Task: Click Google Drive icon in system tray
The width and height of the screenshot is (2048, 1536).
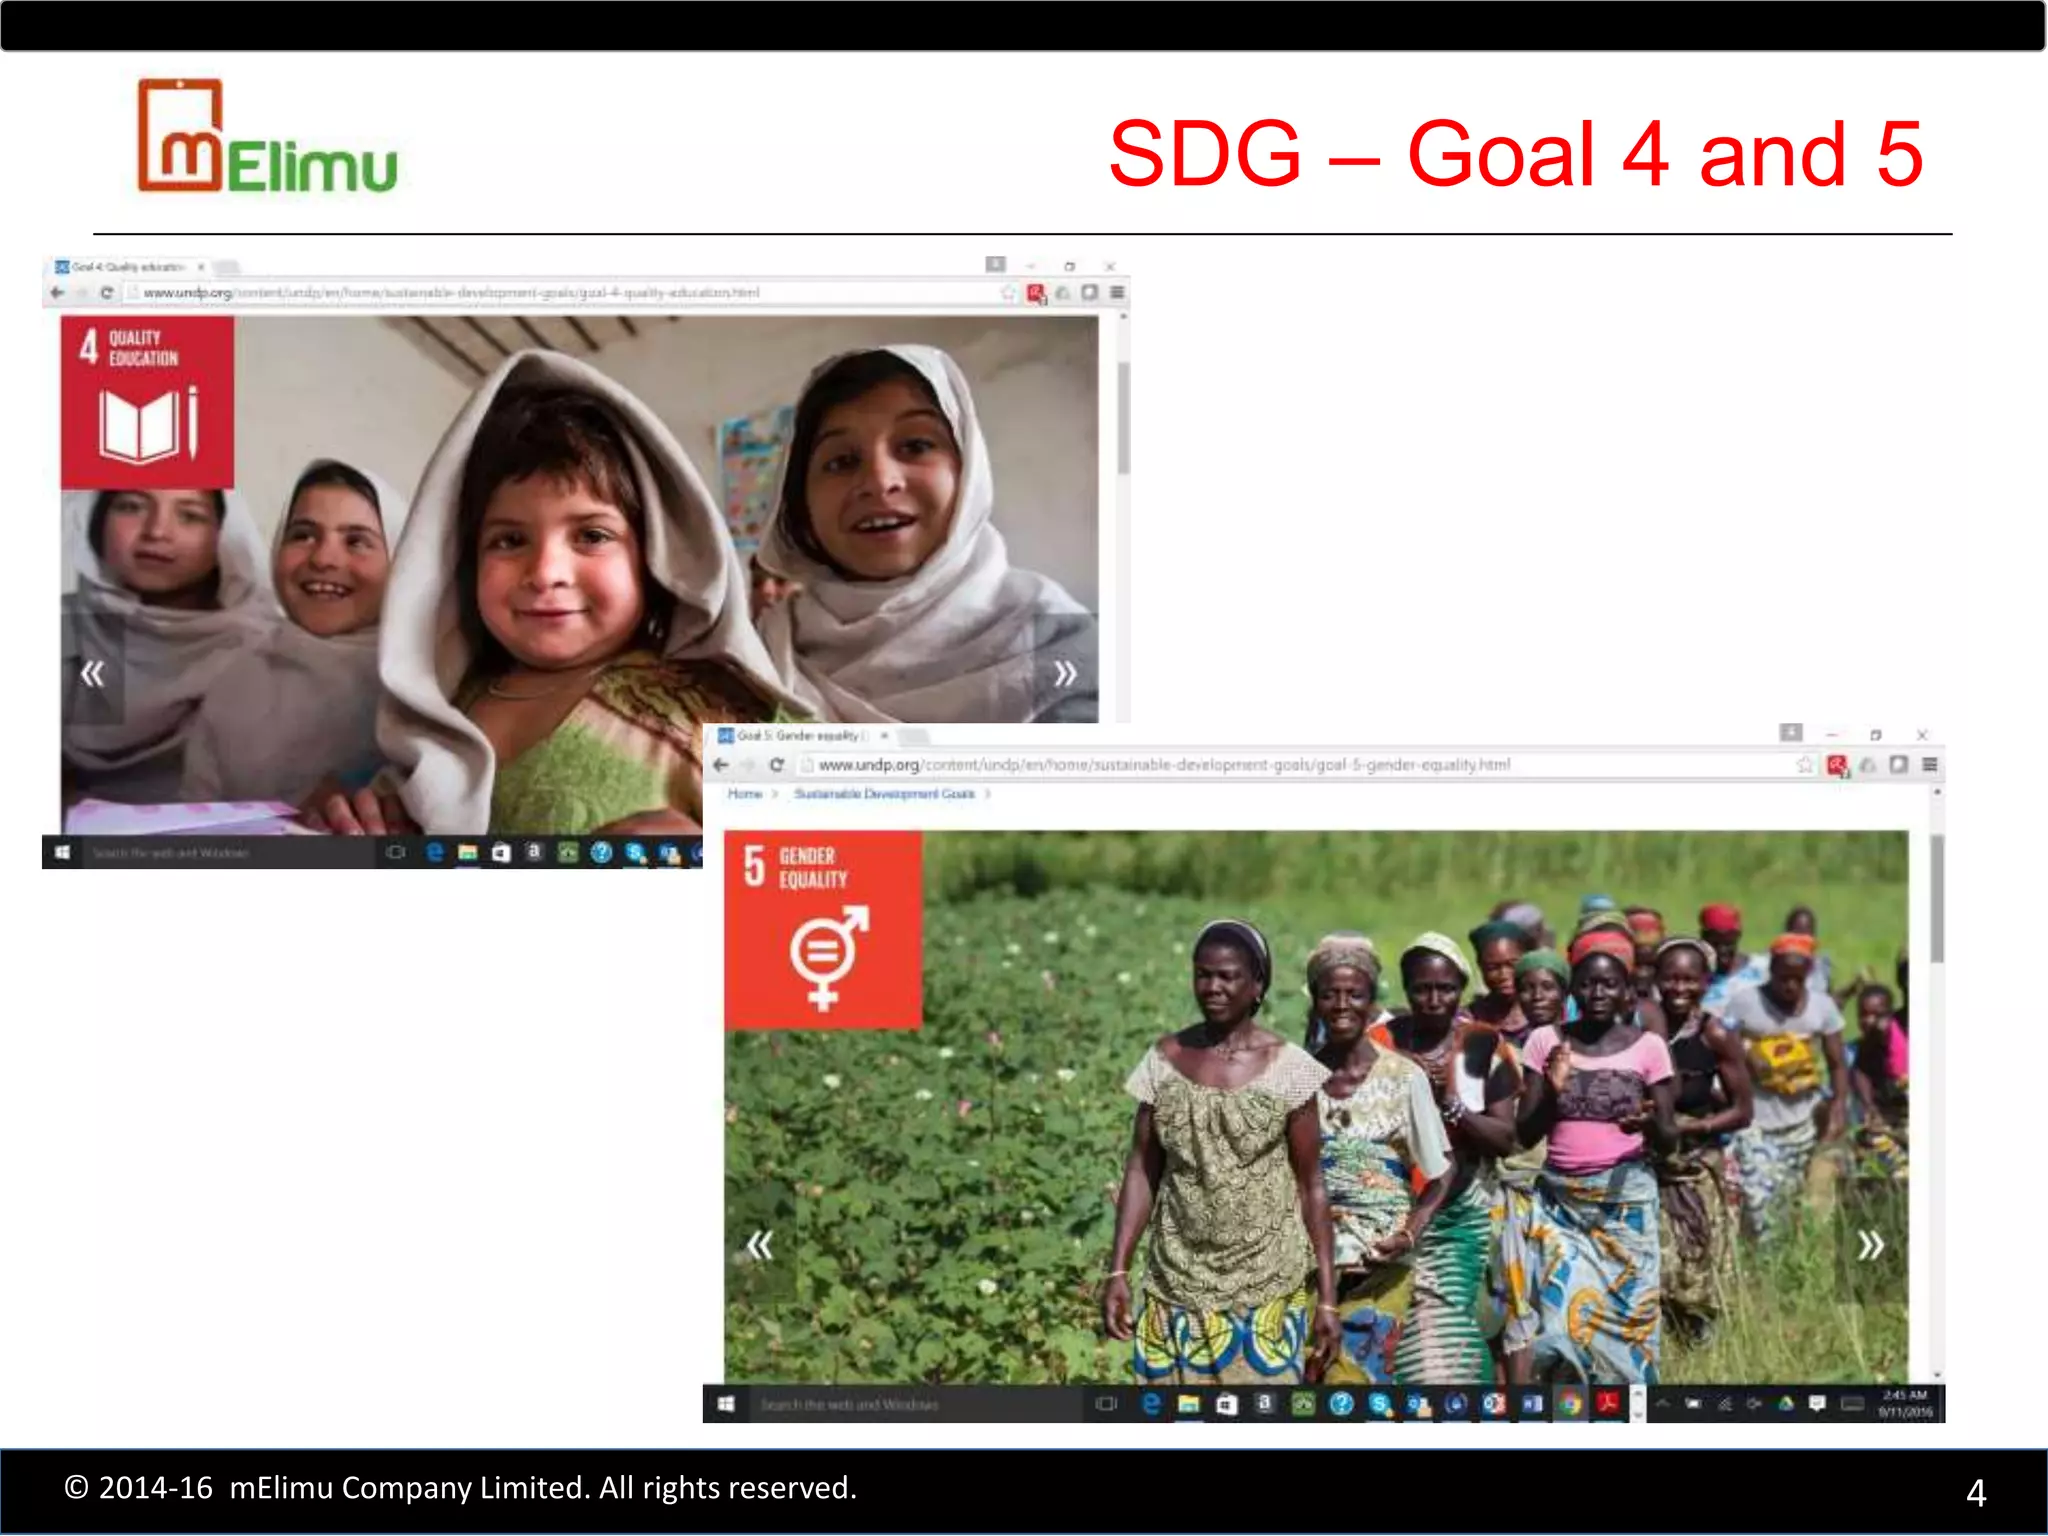Action: pyautogui.click(x=1786, y=1404)
